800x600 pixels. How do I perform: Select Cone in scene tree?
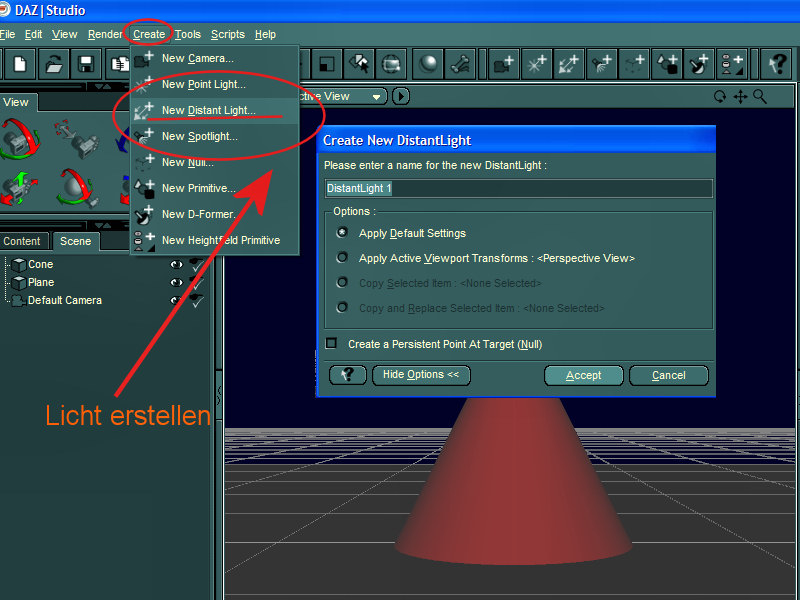coord(40,264)
